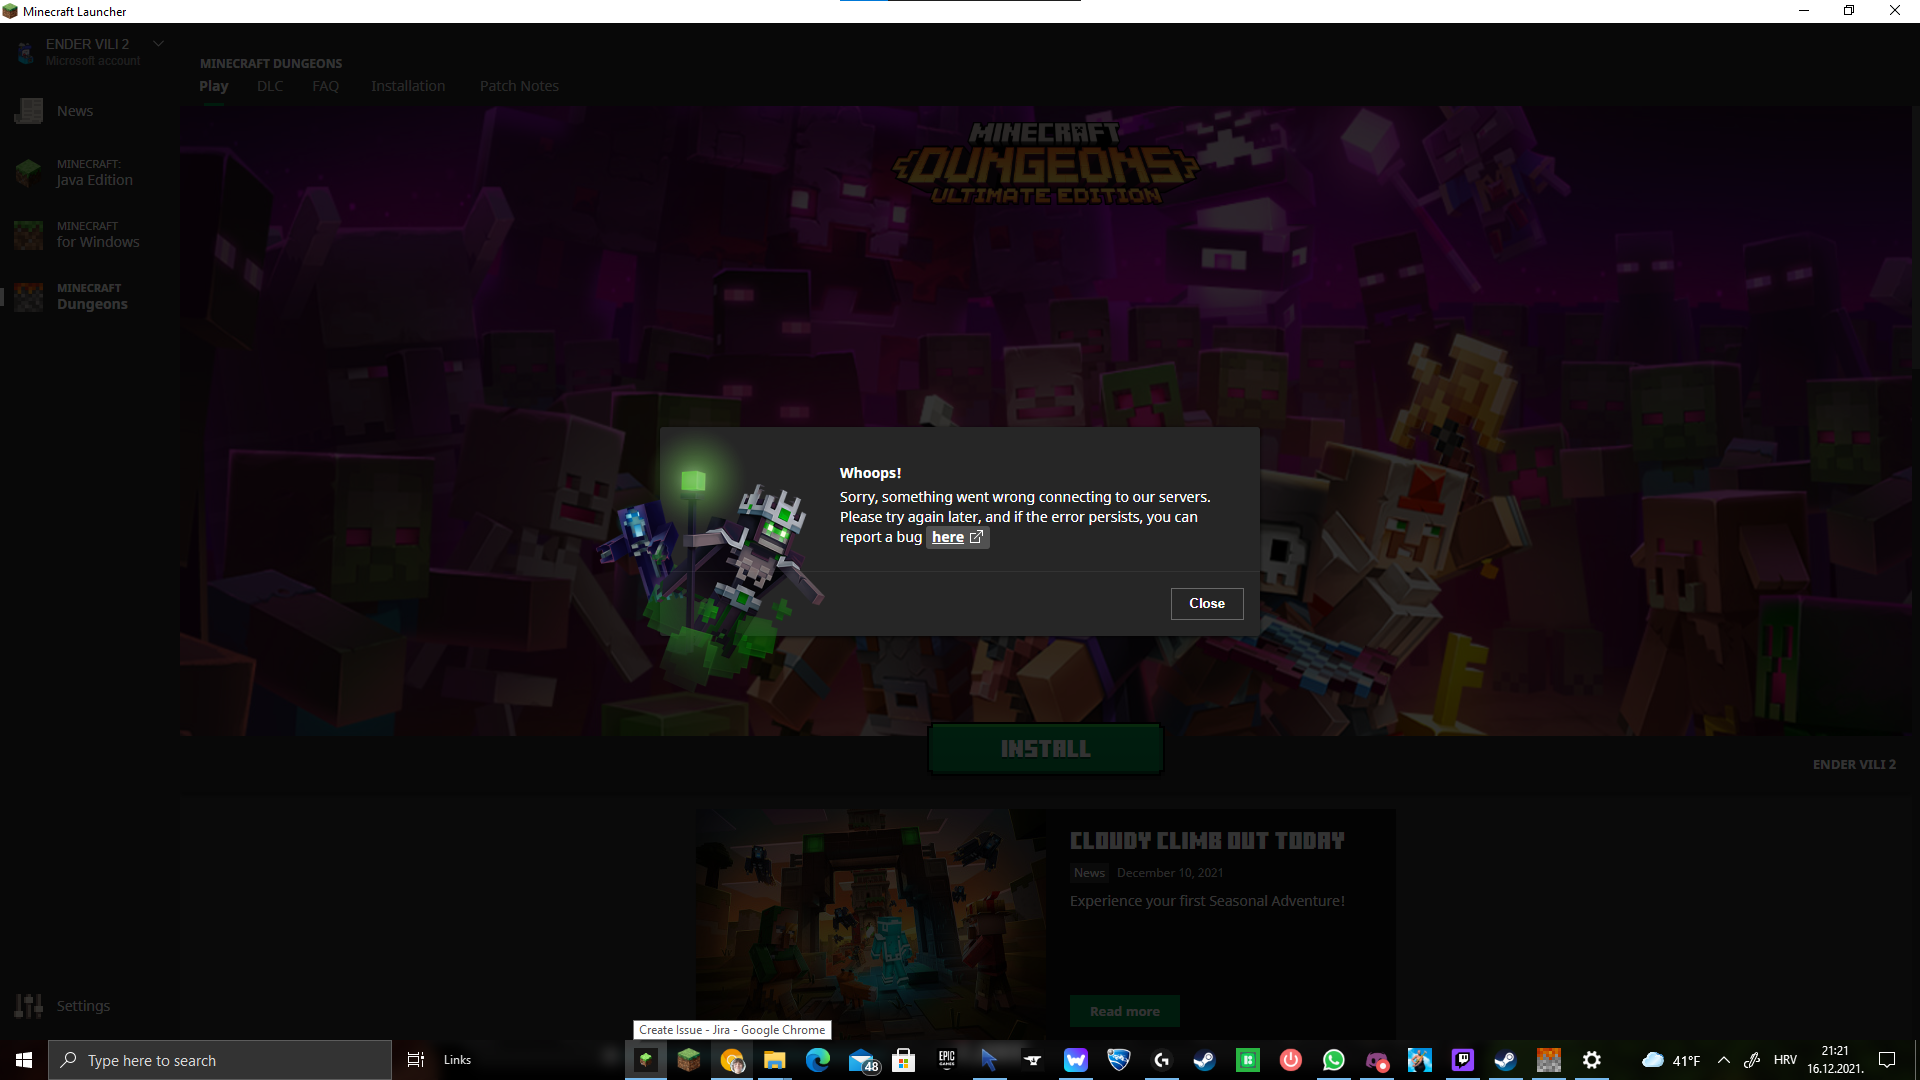Switch to the DLC tab

click(270, 86)
